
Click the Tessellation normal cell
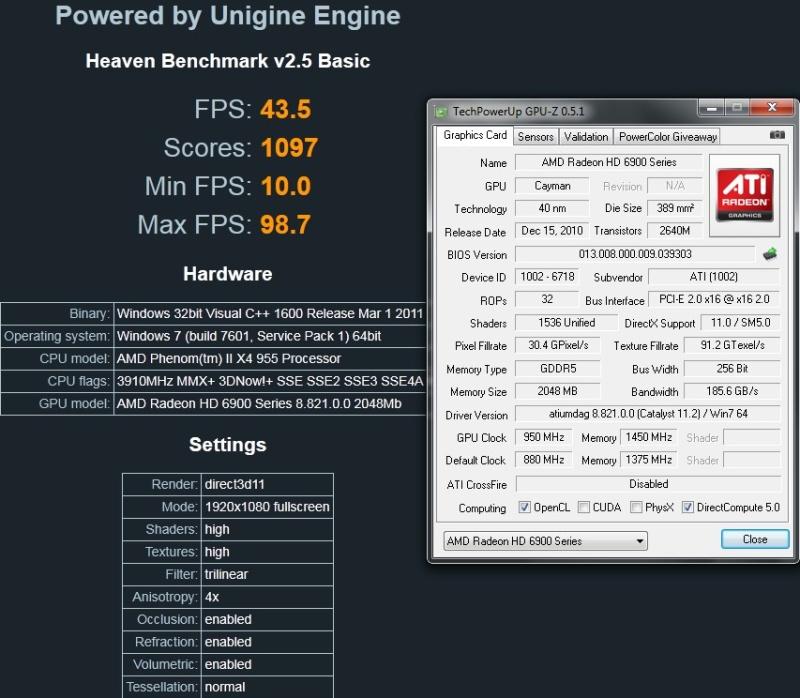(267, 687)
